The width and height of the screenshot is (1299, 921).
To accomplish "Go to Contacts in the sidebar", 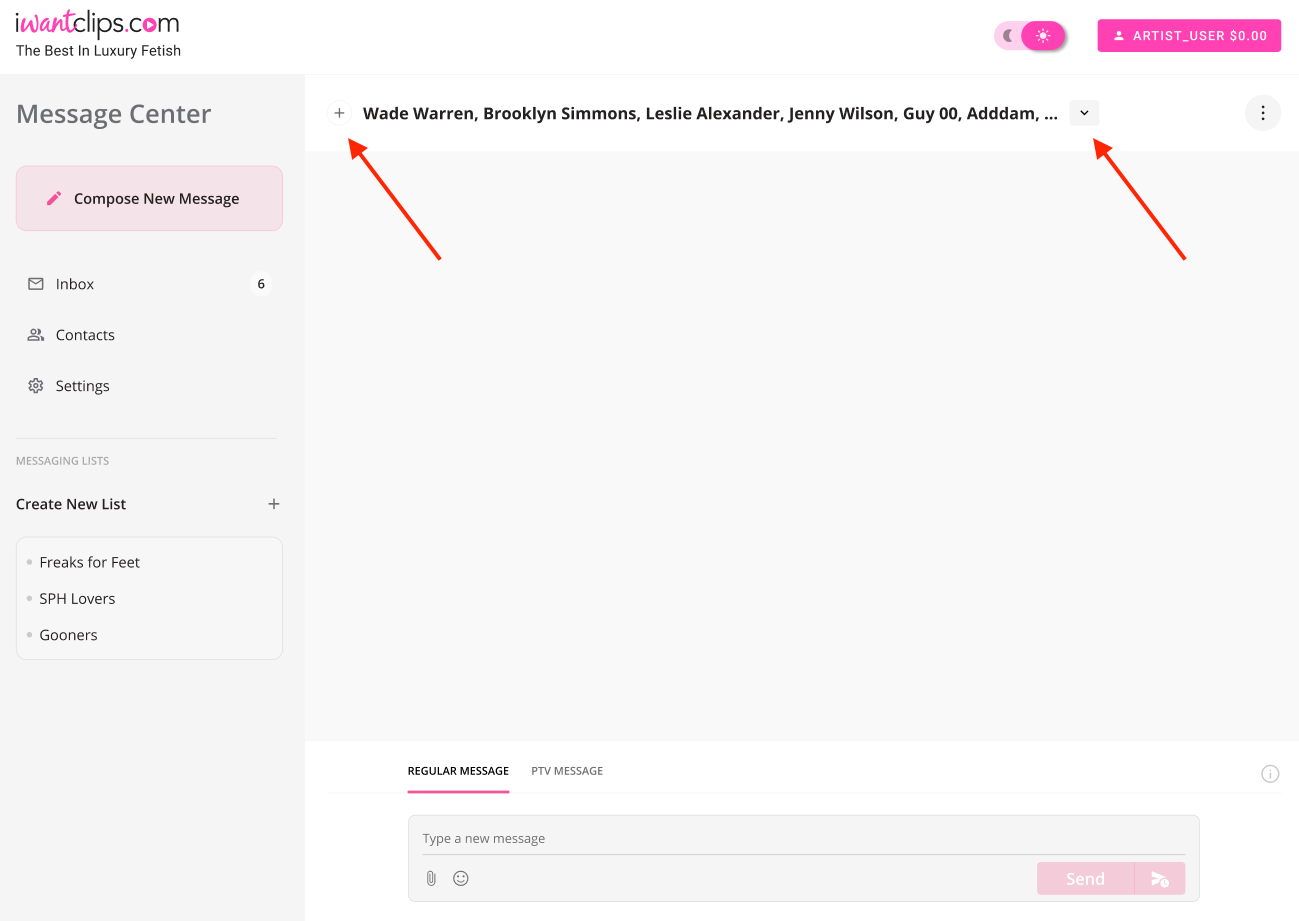I will (x=149, y=335).
